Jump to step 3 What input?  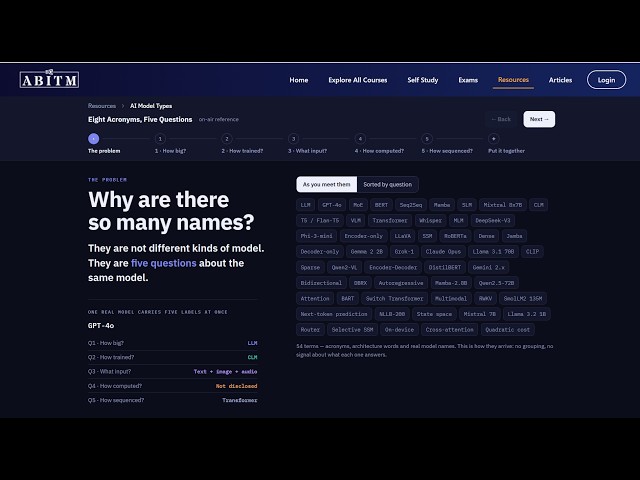(293, 139)
